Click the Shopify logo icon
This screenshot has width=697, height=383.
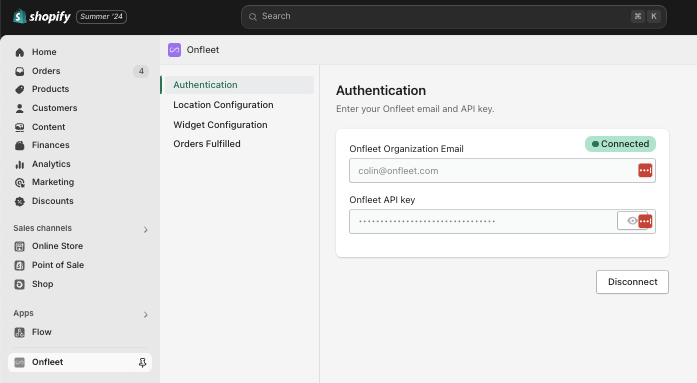20,17
